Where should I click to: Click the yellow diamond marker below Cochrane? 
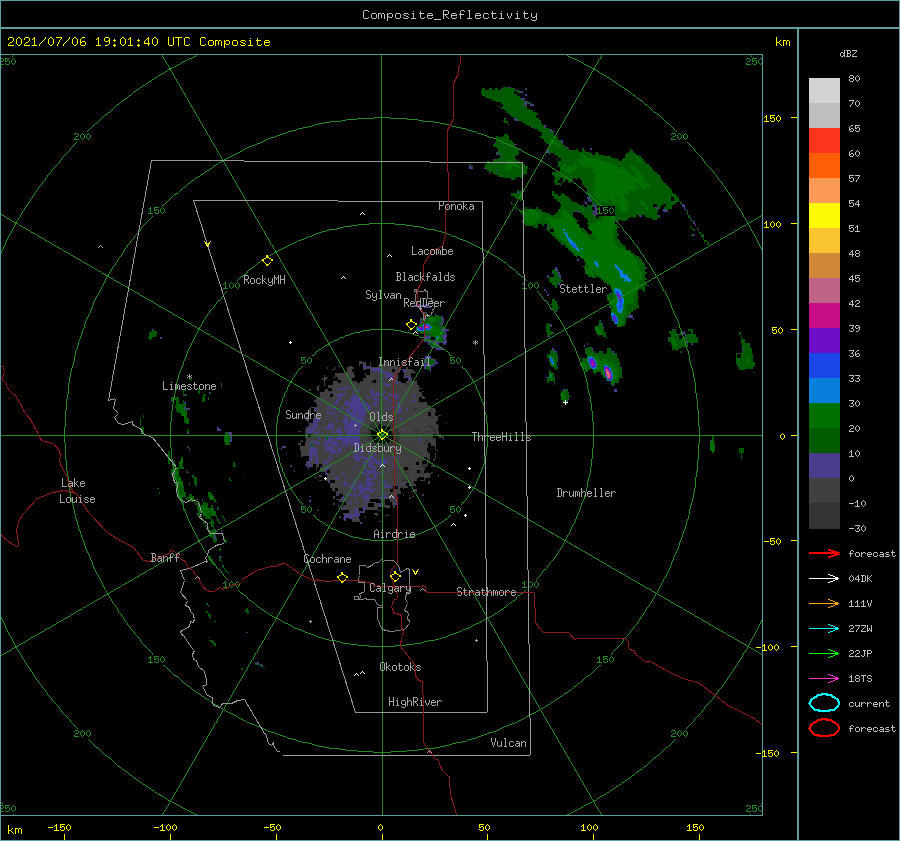coord(343,577)
